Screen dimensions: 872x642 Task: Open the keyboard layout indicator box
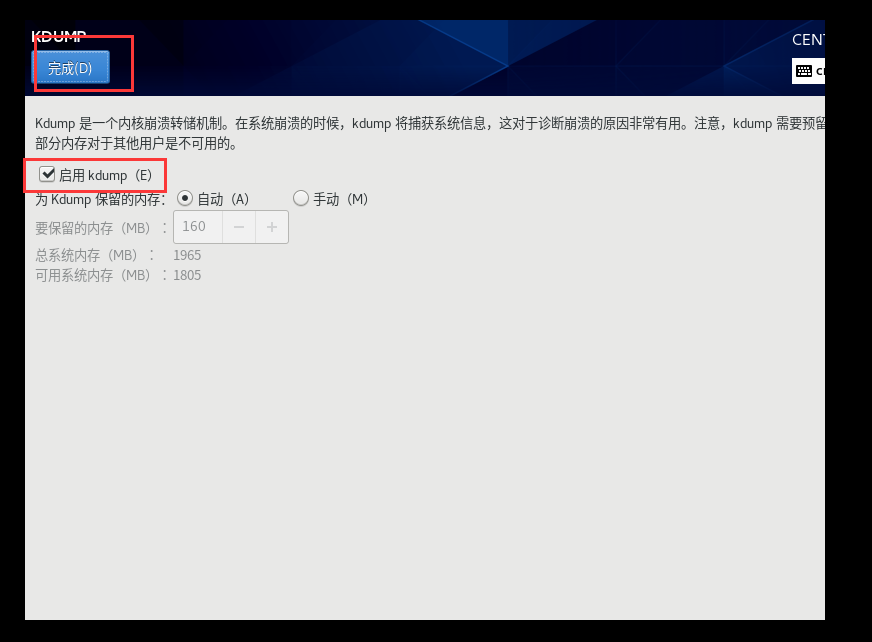pyautogui.click(x=809, y=71)
